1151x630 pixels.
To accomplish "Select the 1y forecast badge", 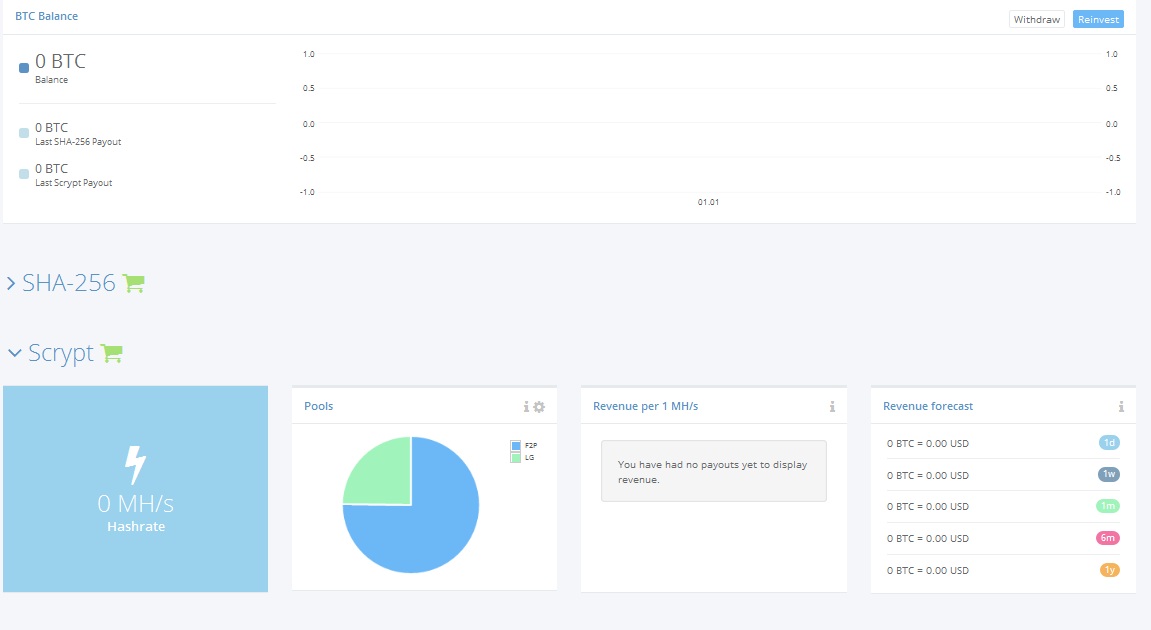I will (1109, 570).
